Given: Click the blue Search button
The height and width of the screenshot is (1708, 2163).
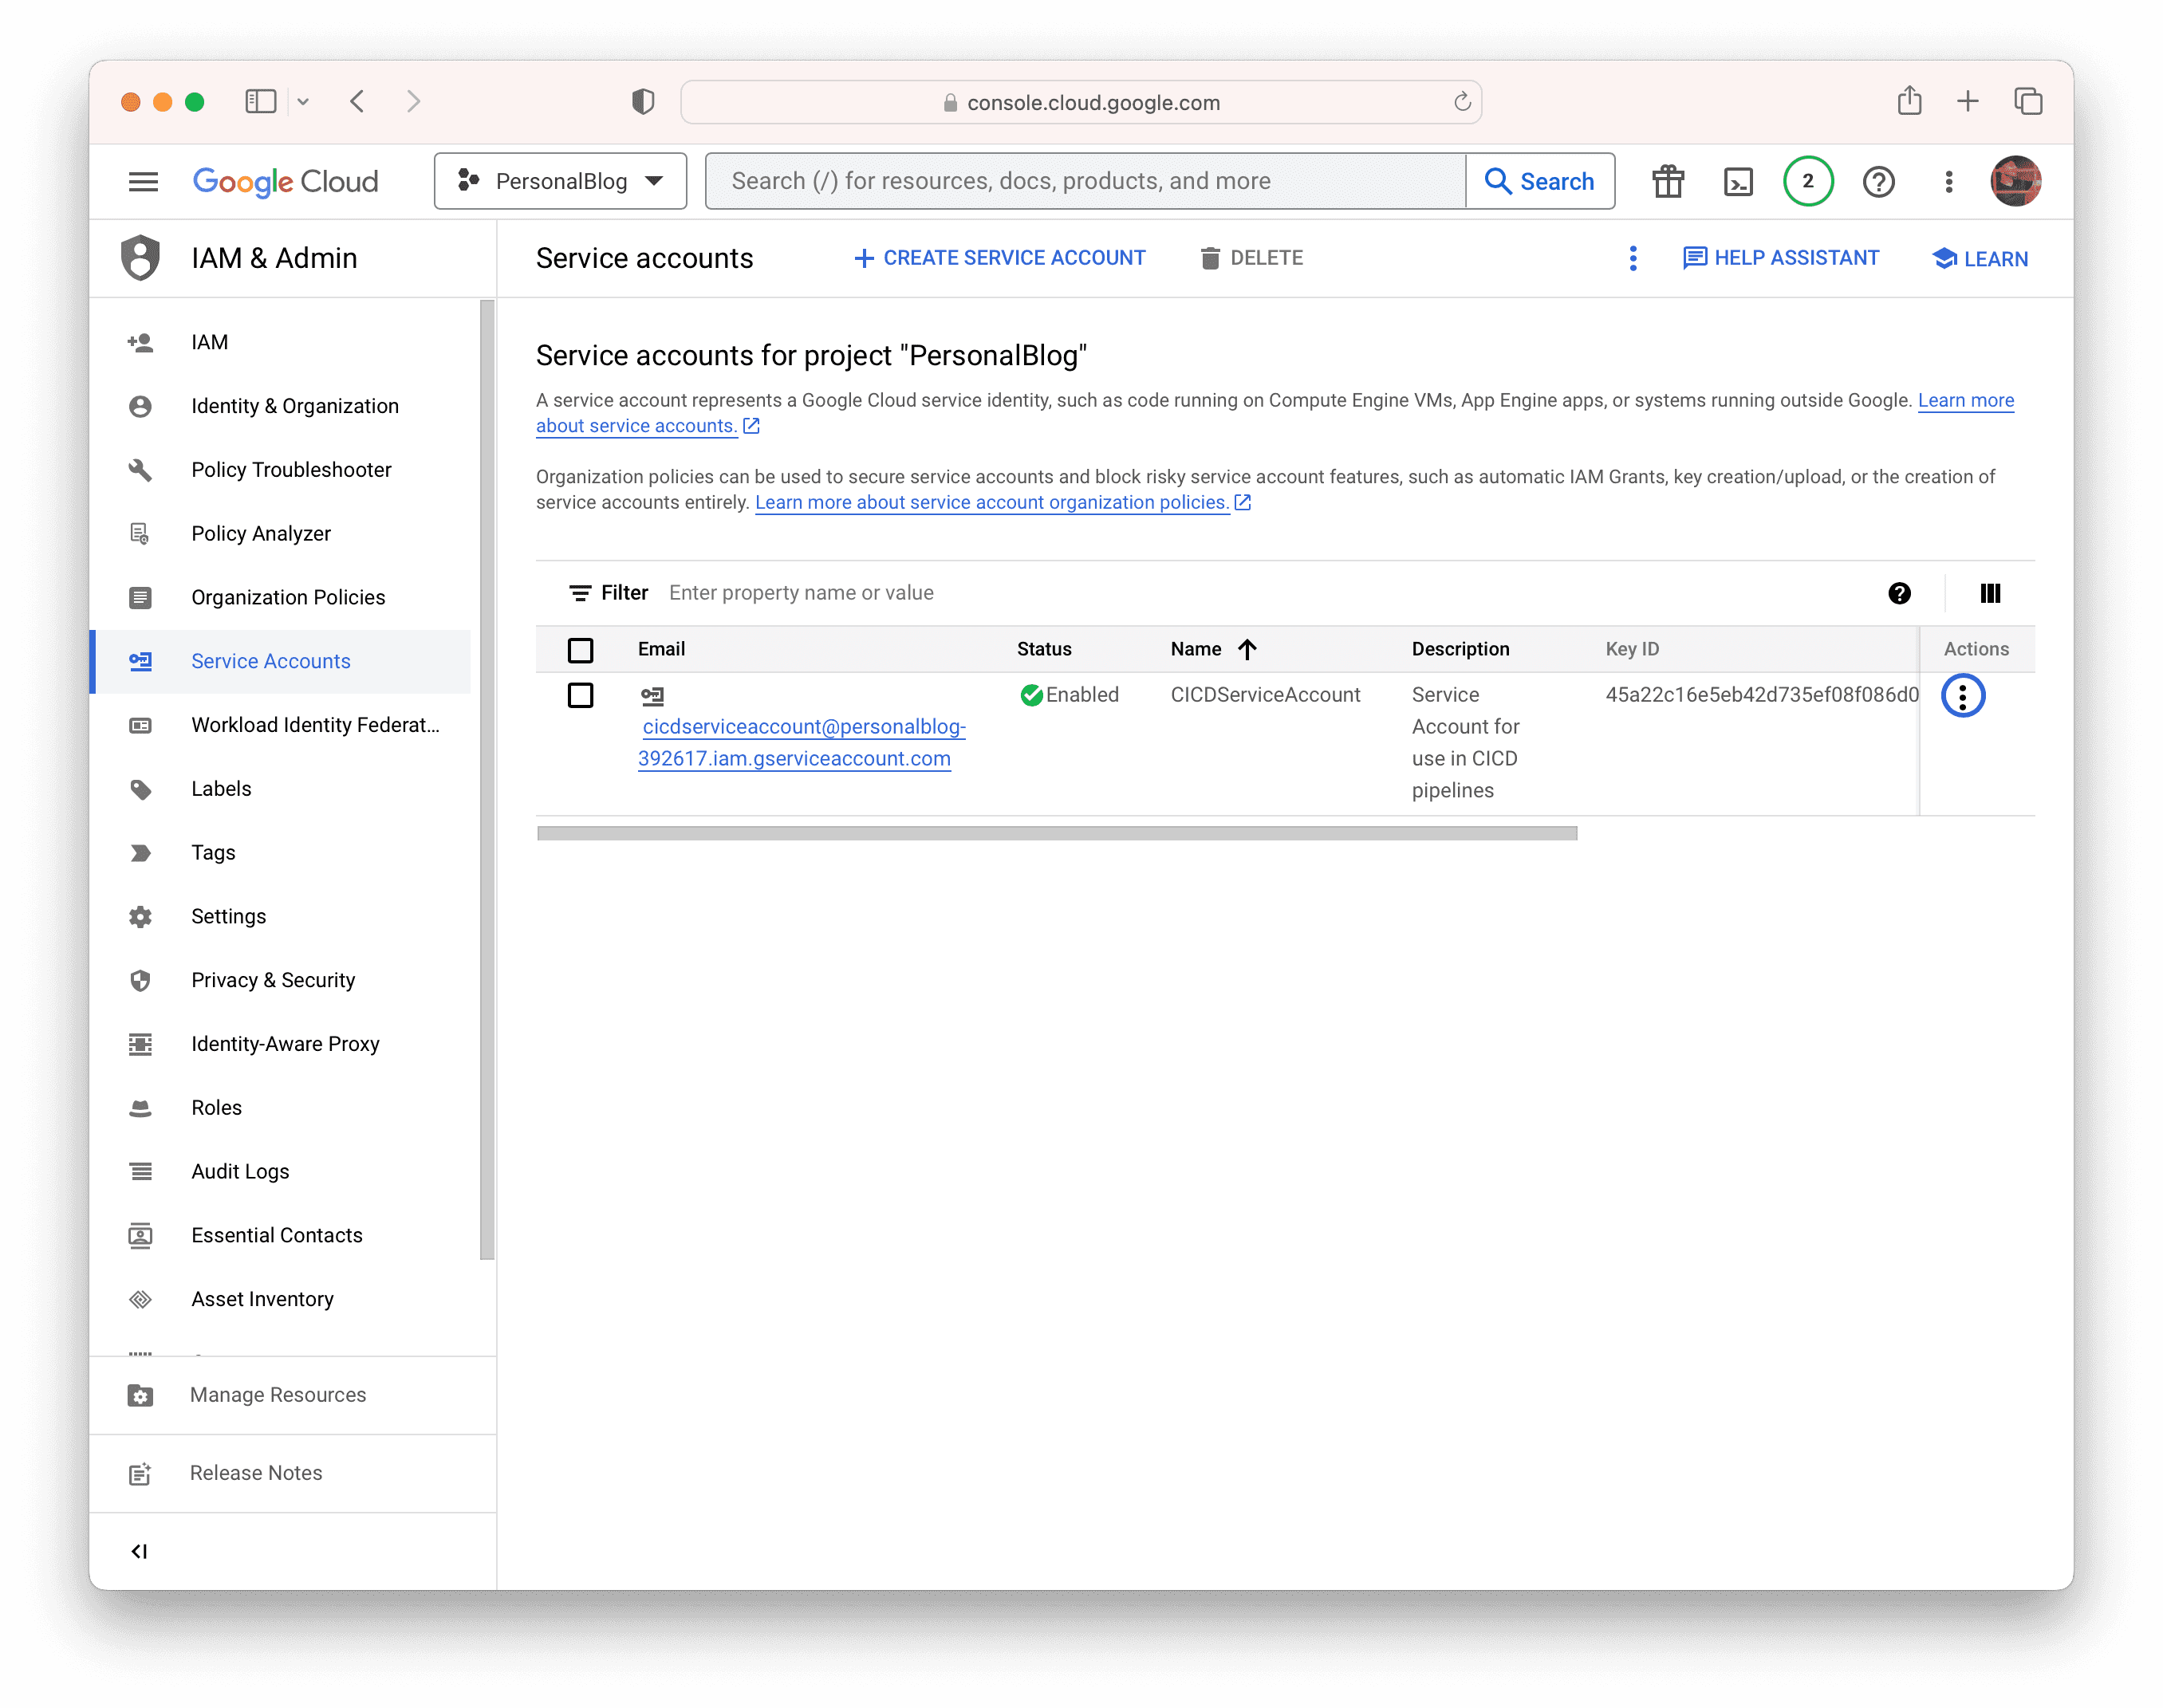Looking at the screenshot, I should pos(1540,181).
